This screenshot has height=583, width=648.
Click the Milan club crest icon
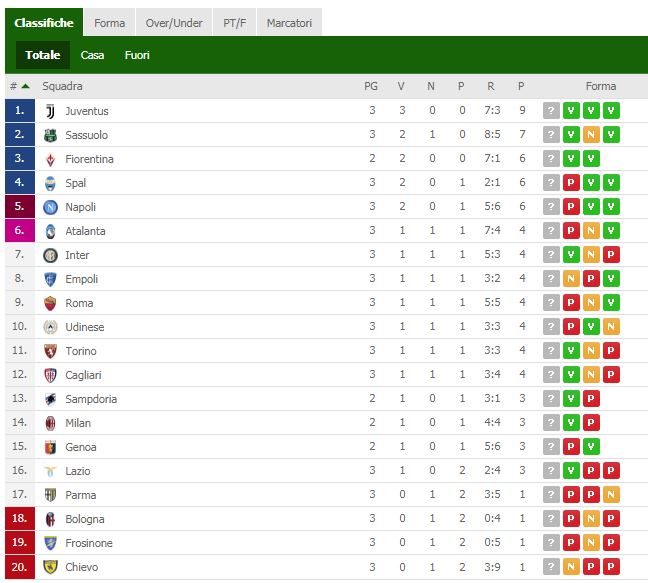tap(50, 423)
